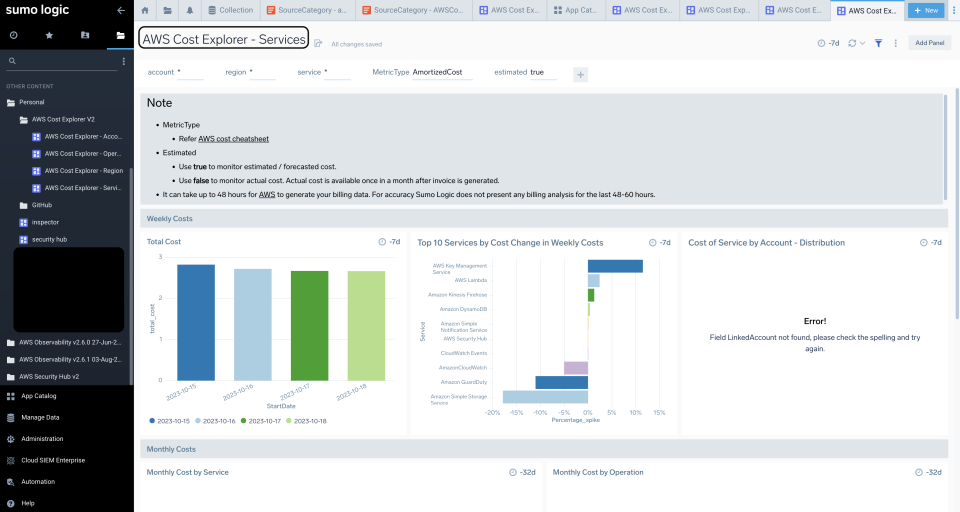This screenshot has height=512, width=960.
Task: Open AWS Cost Explorer - Acco... dashboard
Action: pos(77,137)
